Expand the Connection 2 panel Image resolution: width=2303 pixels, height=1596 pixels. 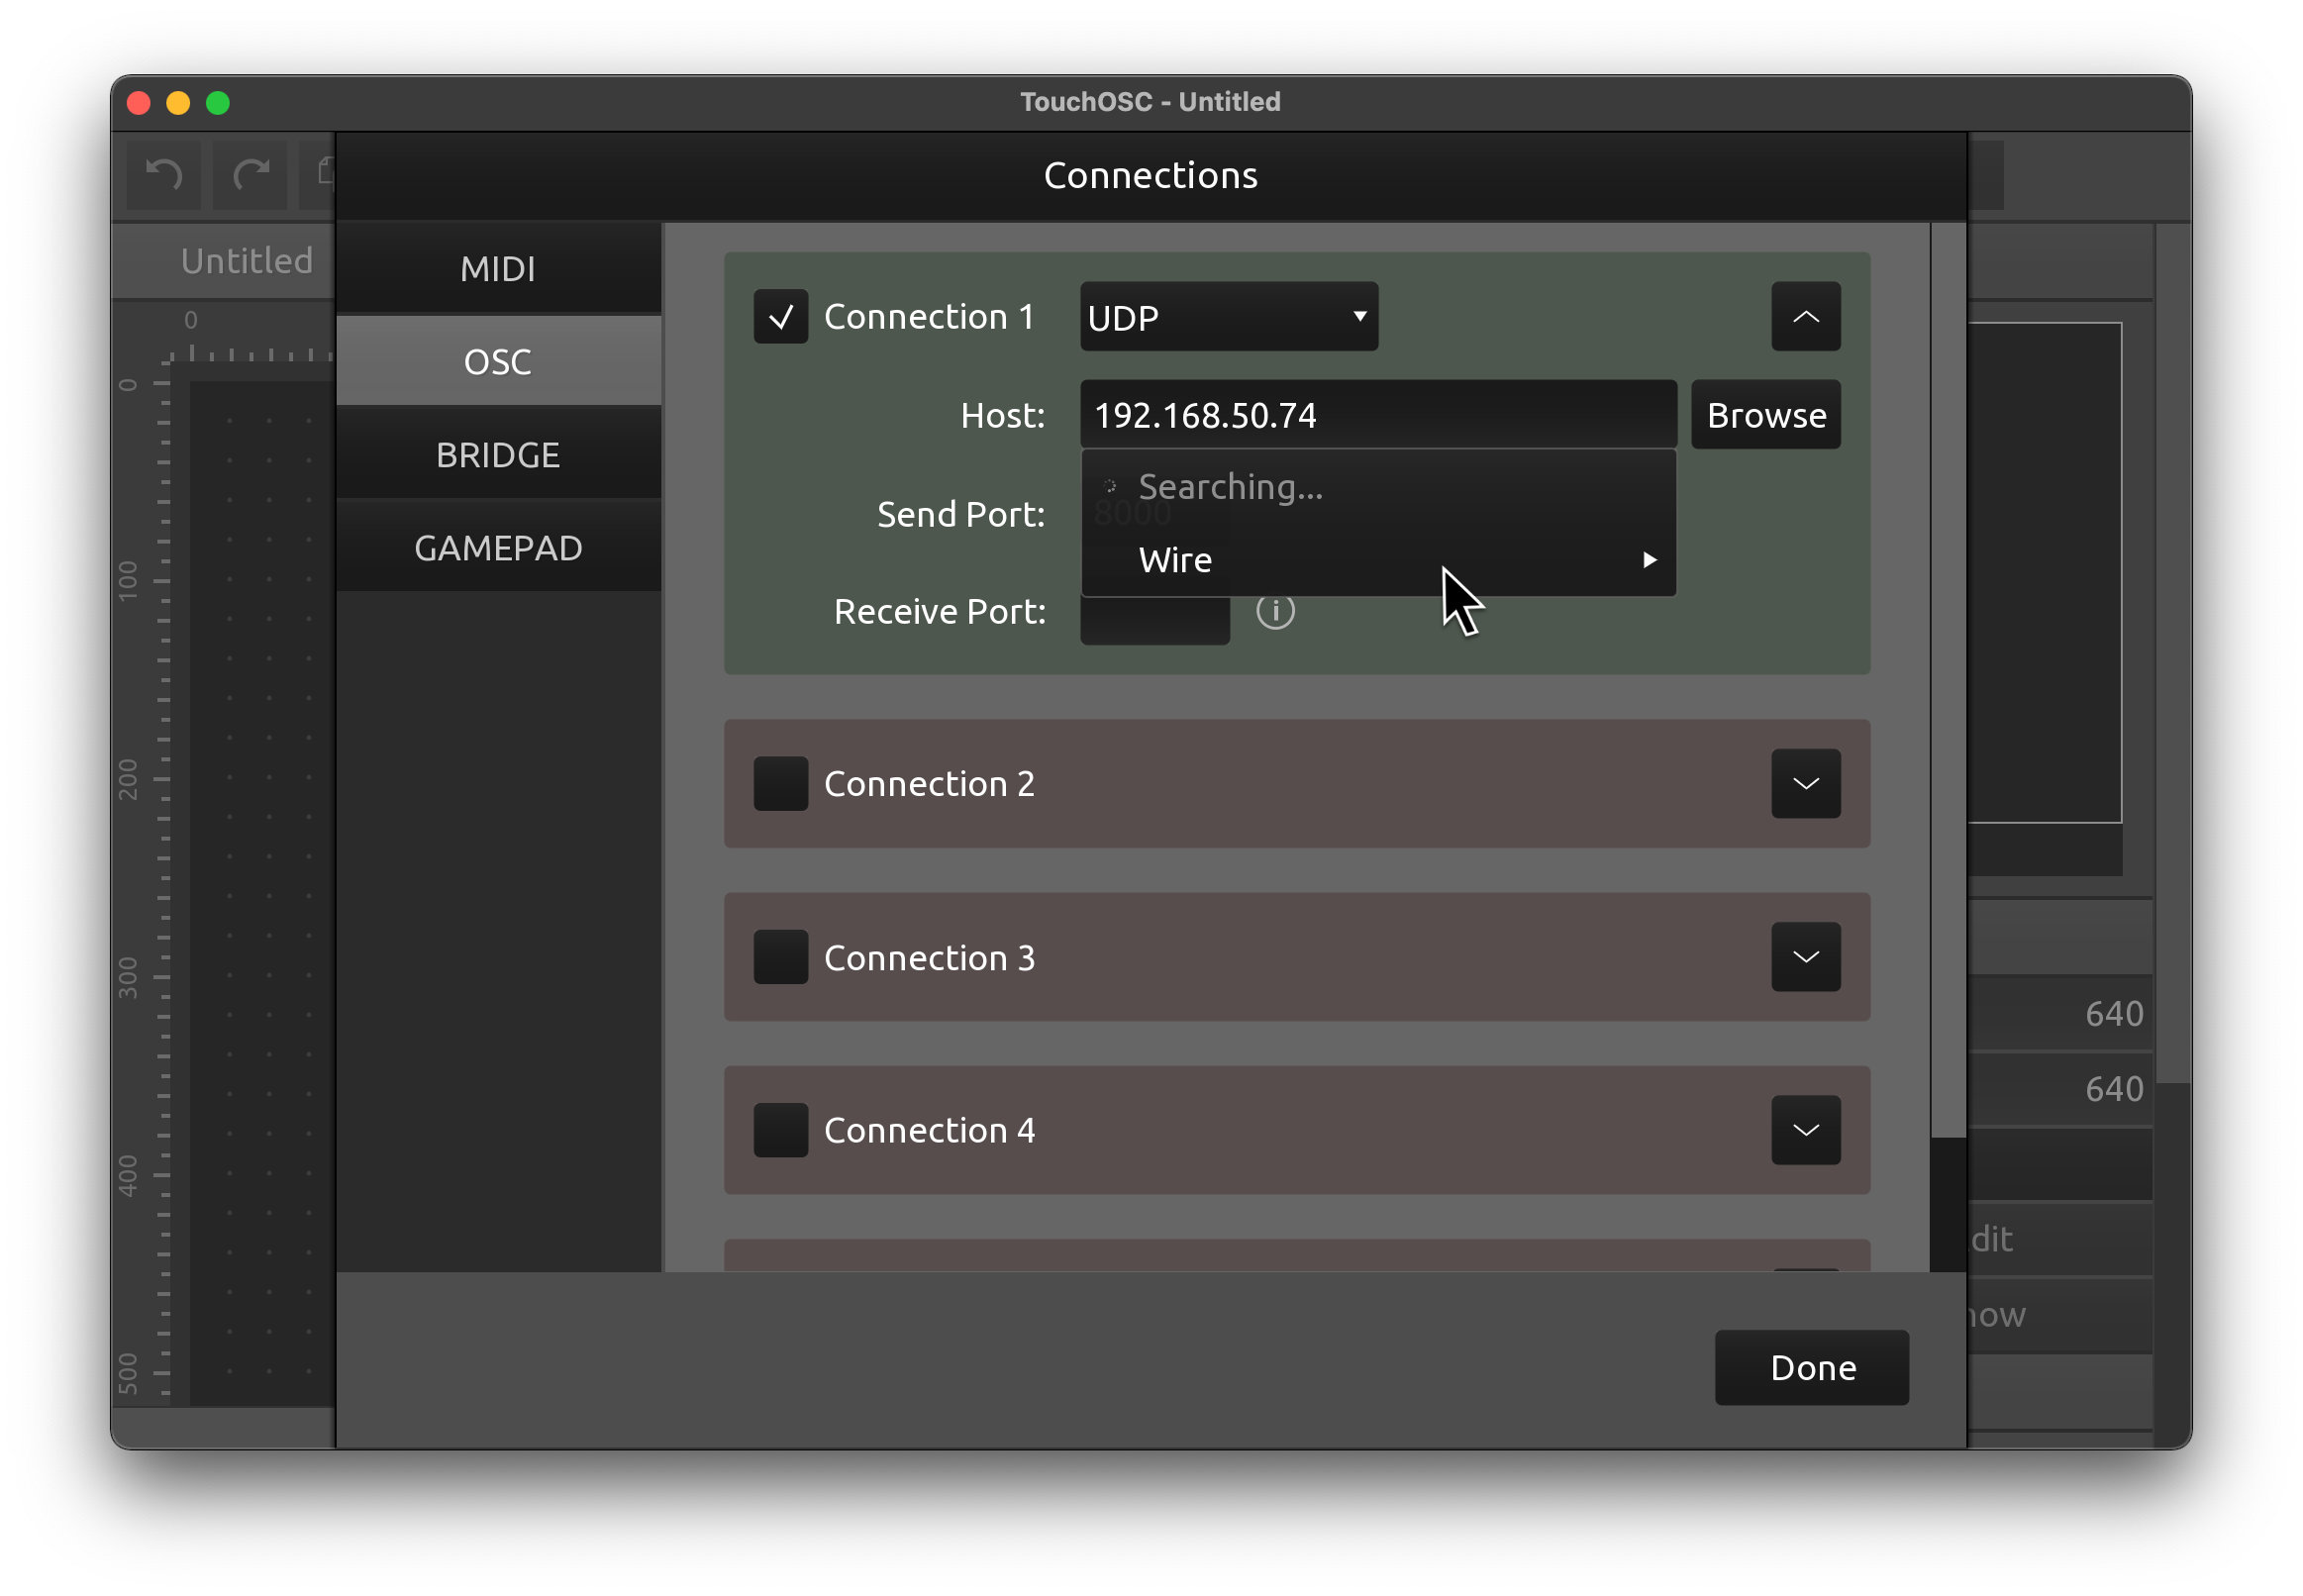(x=1806, y=784)
